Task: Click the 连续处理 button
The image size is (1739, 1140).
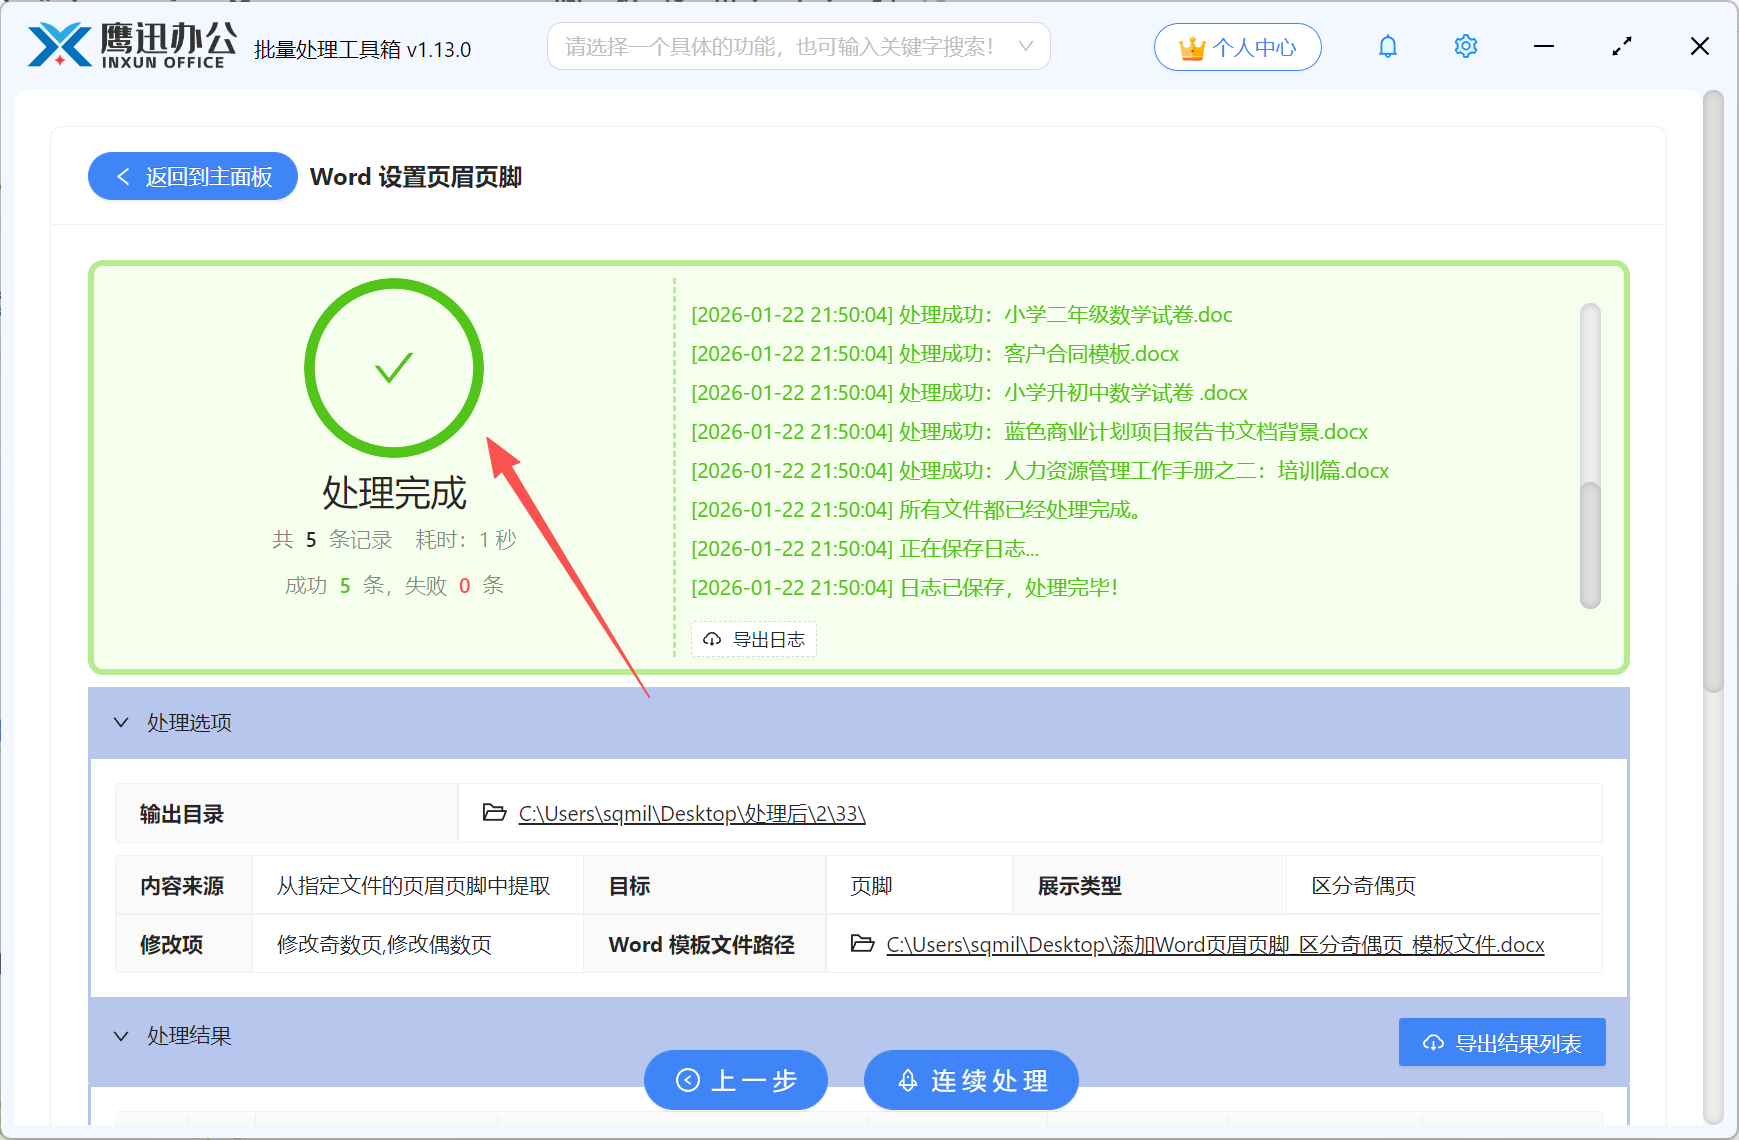Action: [x=971, y=1080]
